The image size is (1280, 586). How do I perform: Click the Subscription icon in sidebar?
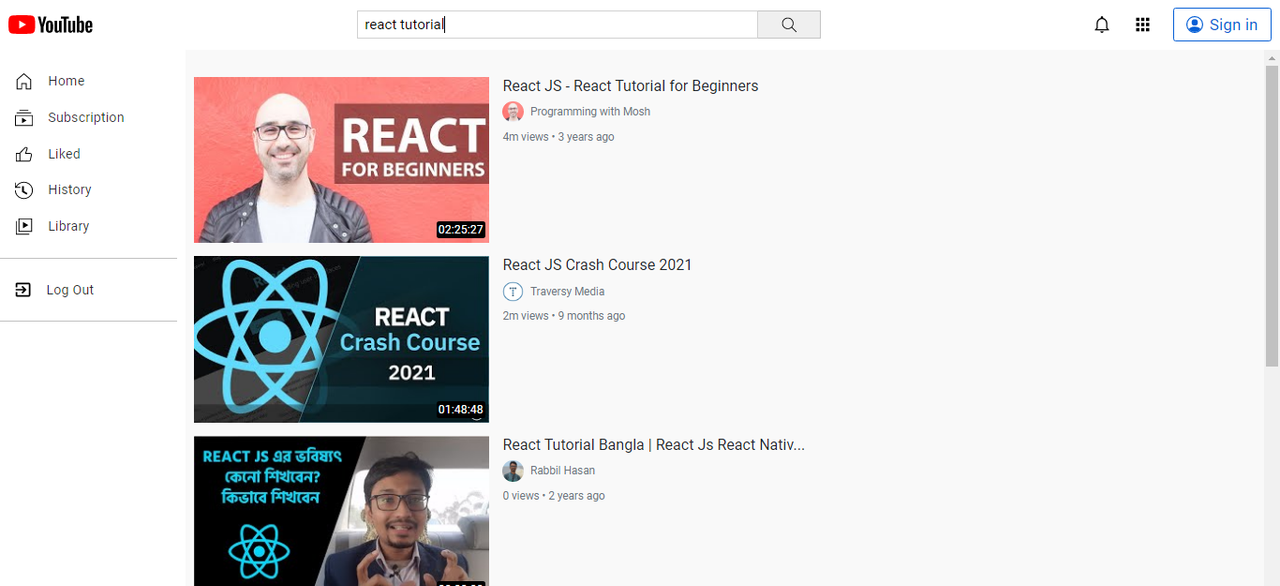pos(24,118)
